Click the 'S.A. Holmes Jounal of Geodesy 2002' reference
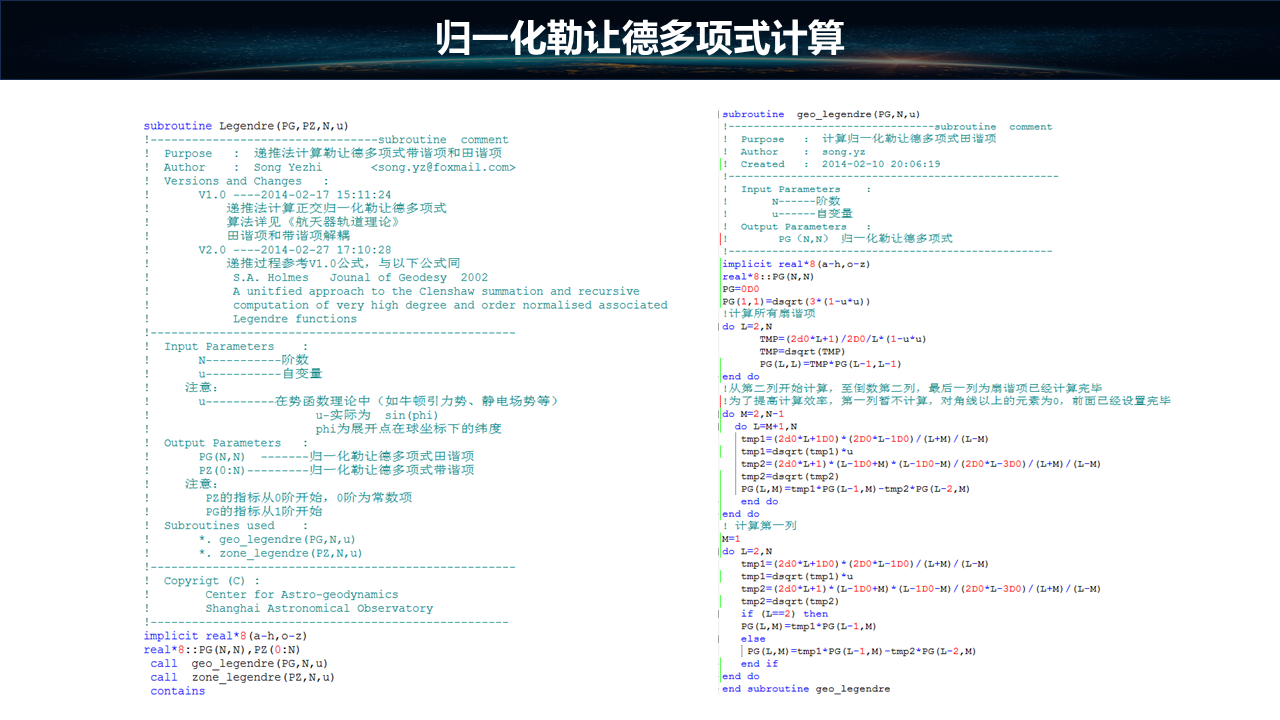The width and height of the screenshot is (1280, 720). pos(360,278)
